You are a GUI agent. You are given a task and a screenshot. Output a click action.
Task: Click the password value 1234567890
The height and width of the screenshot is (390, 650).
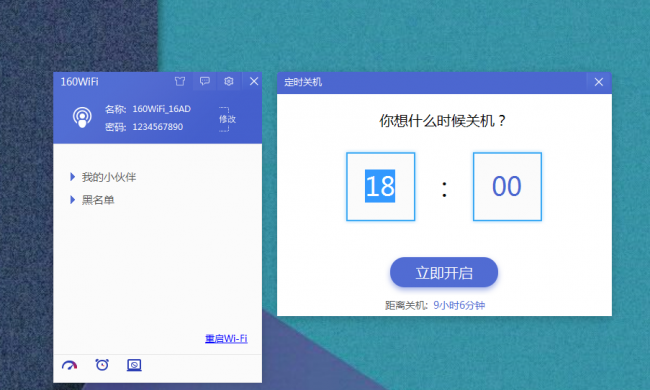158,127
